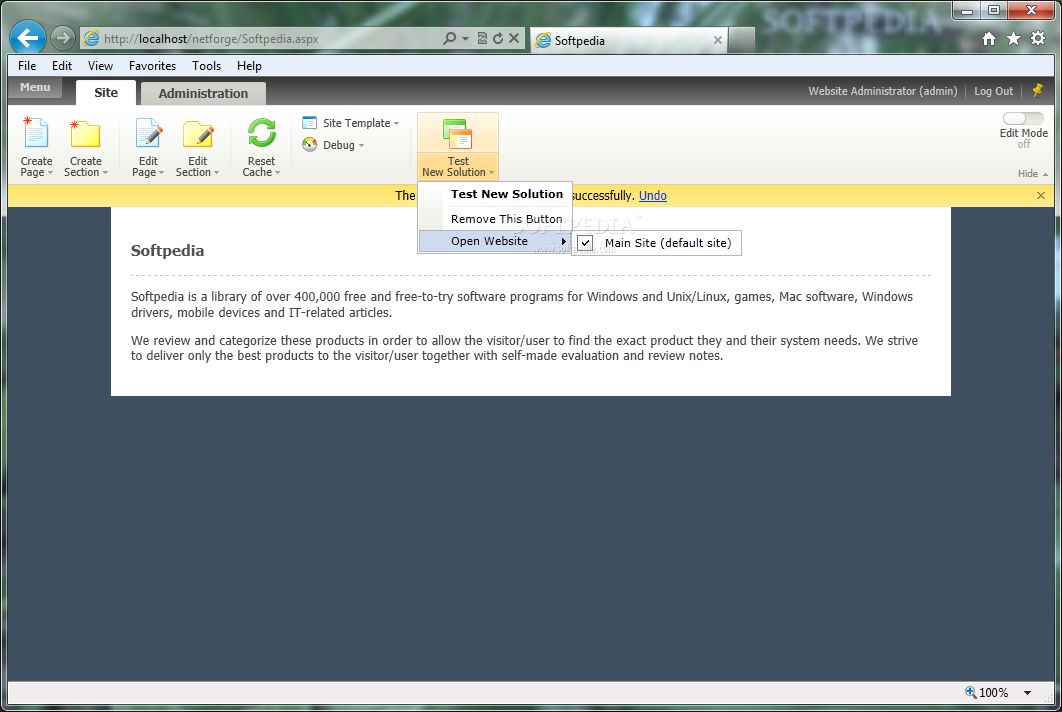Open the Help menu
Viewport: 1062px width, 712px height.
tap(249, 66)
